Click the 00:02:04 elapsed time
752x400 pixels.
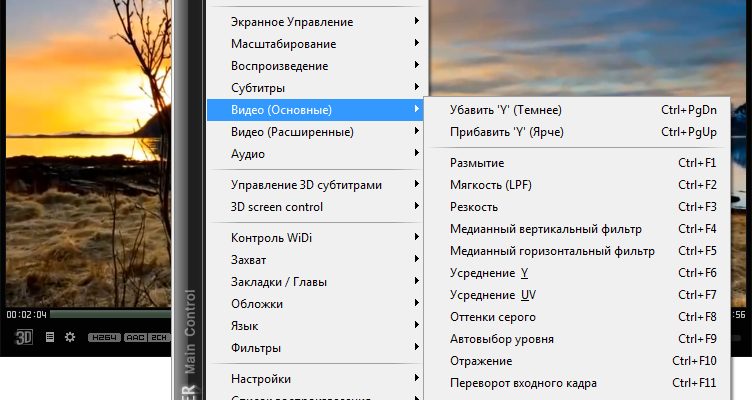click(26, 315)
